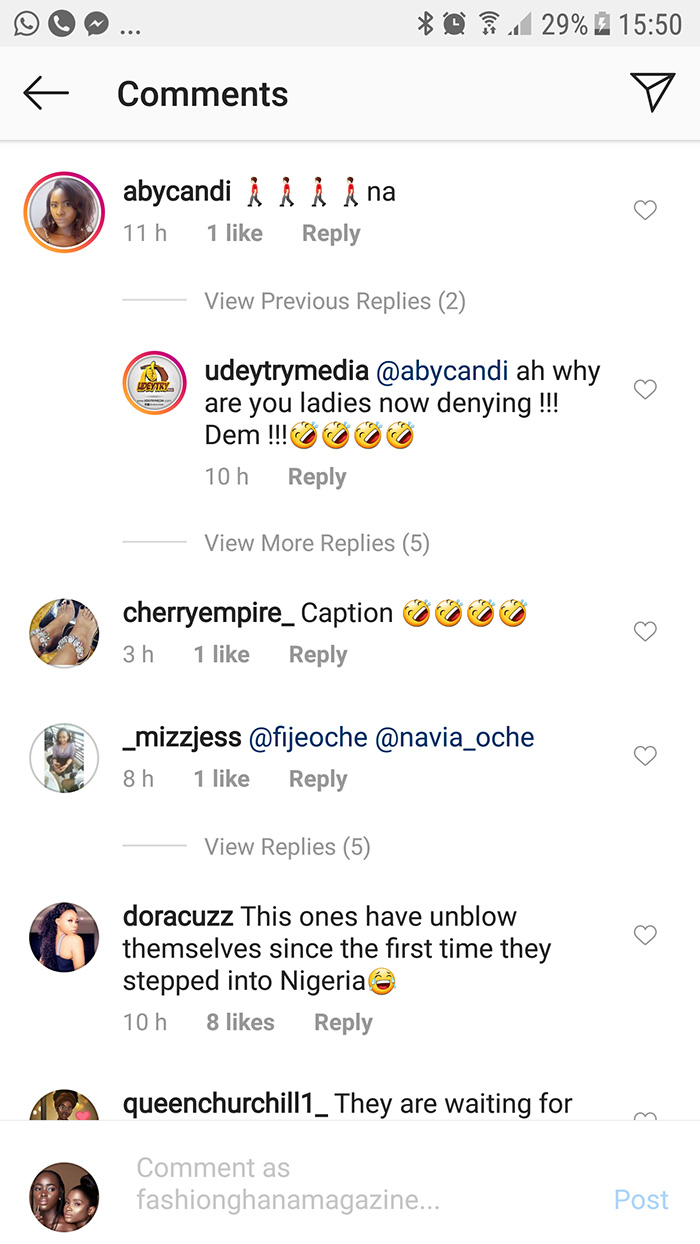Like udeytrymedia's reply with the heart icon
This screenshot has height=1244, width=700.
point(646,389)
